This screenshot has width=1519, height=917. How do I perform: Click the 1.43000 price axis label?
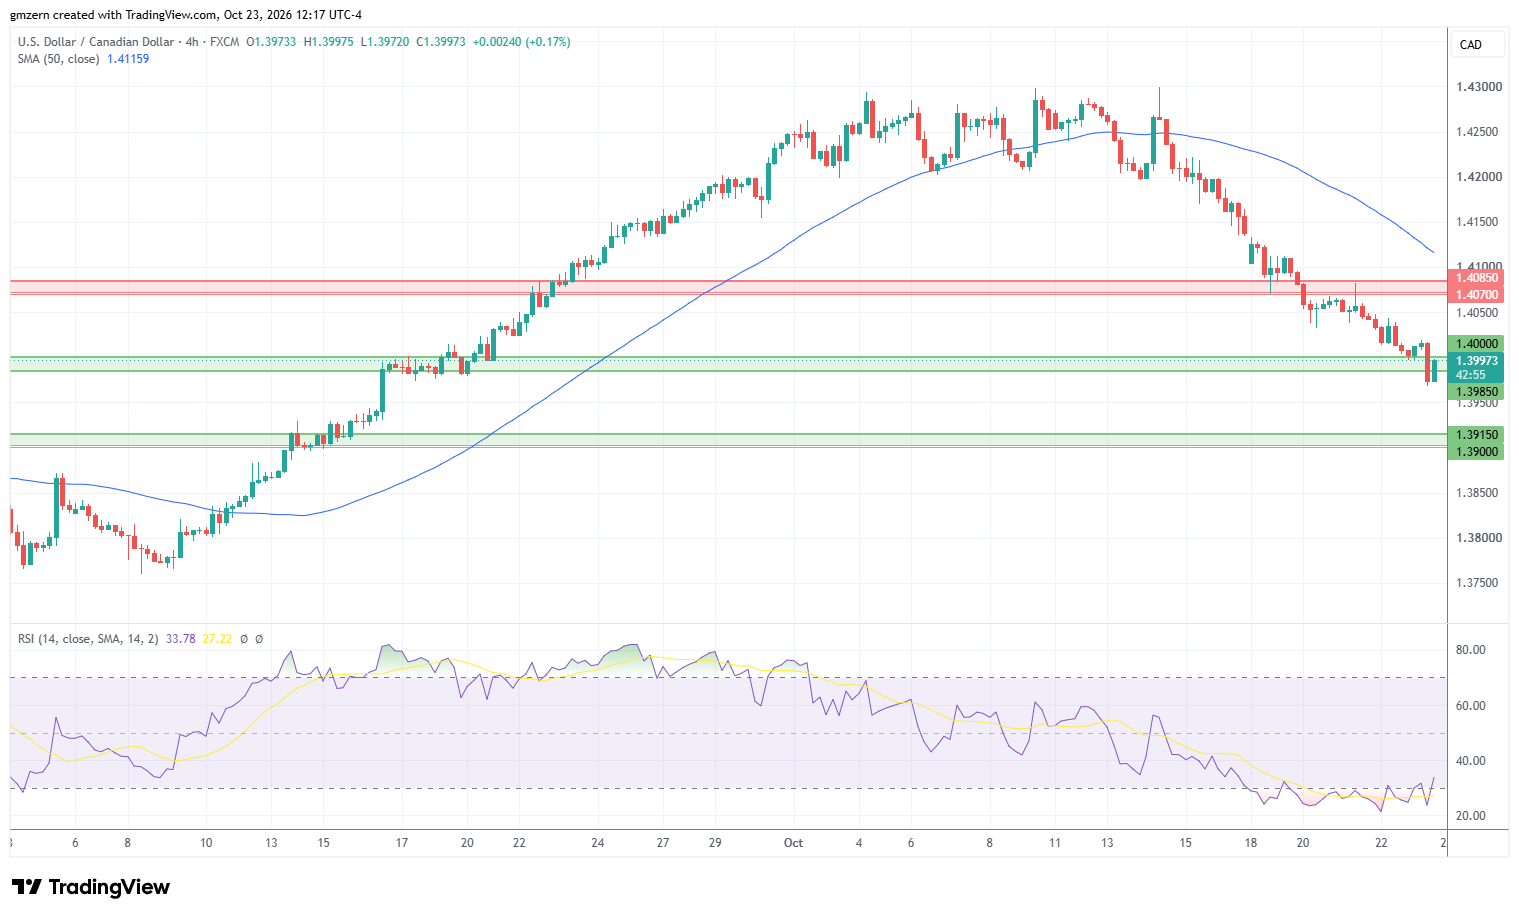point(1478,87)
